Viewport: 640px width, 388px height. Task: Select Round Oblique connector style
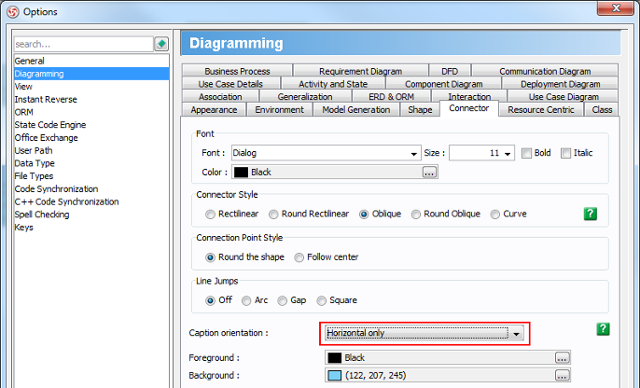[416, 214]
